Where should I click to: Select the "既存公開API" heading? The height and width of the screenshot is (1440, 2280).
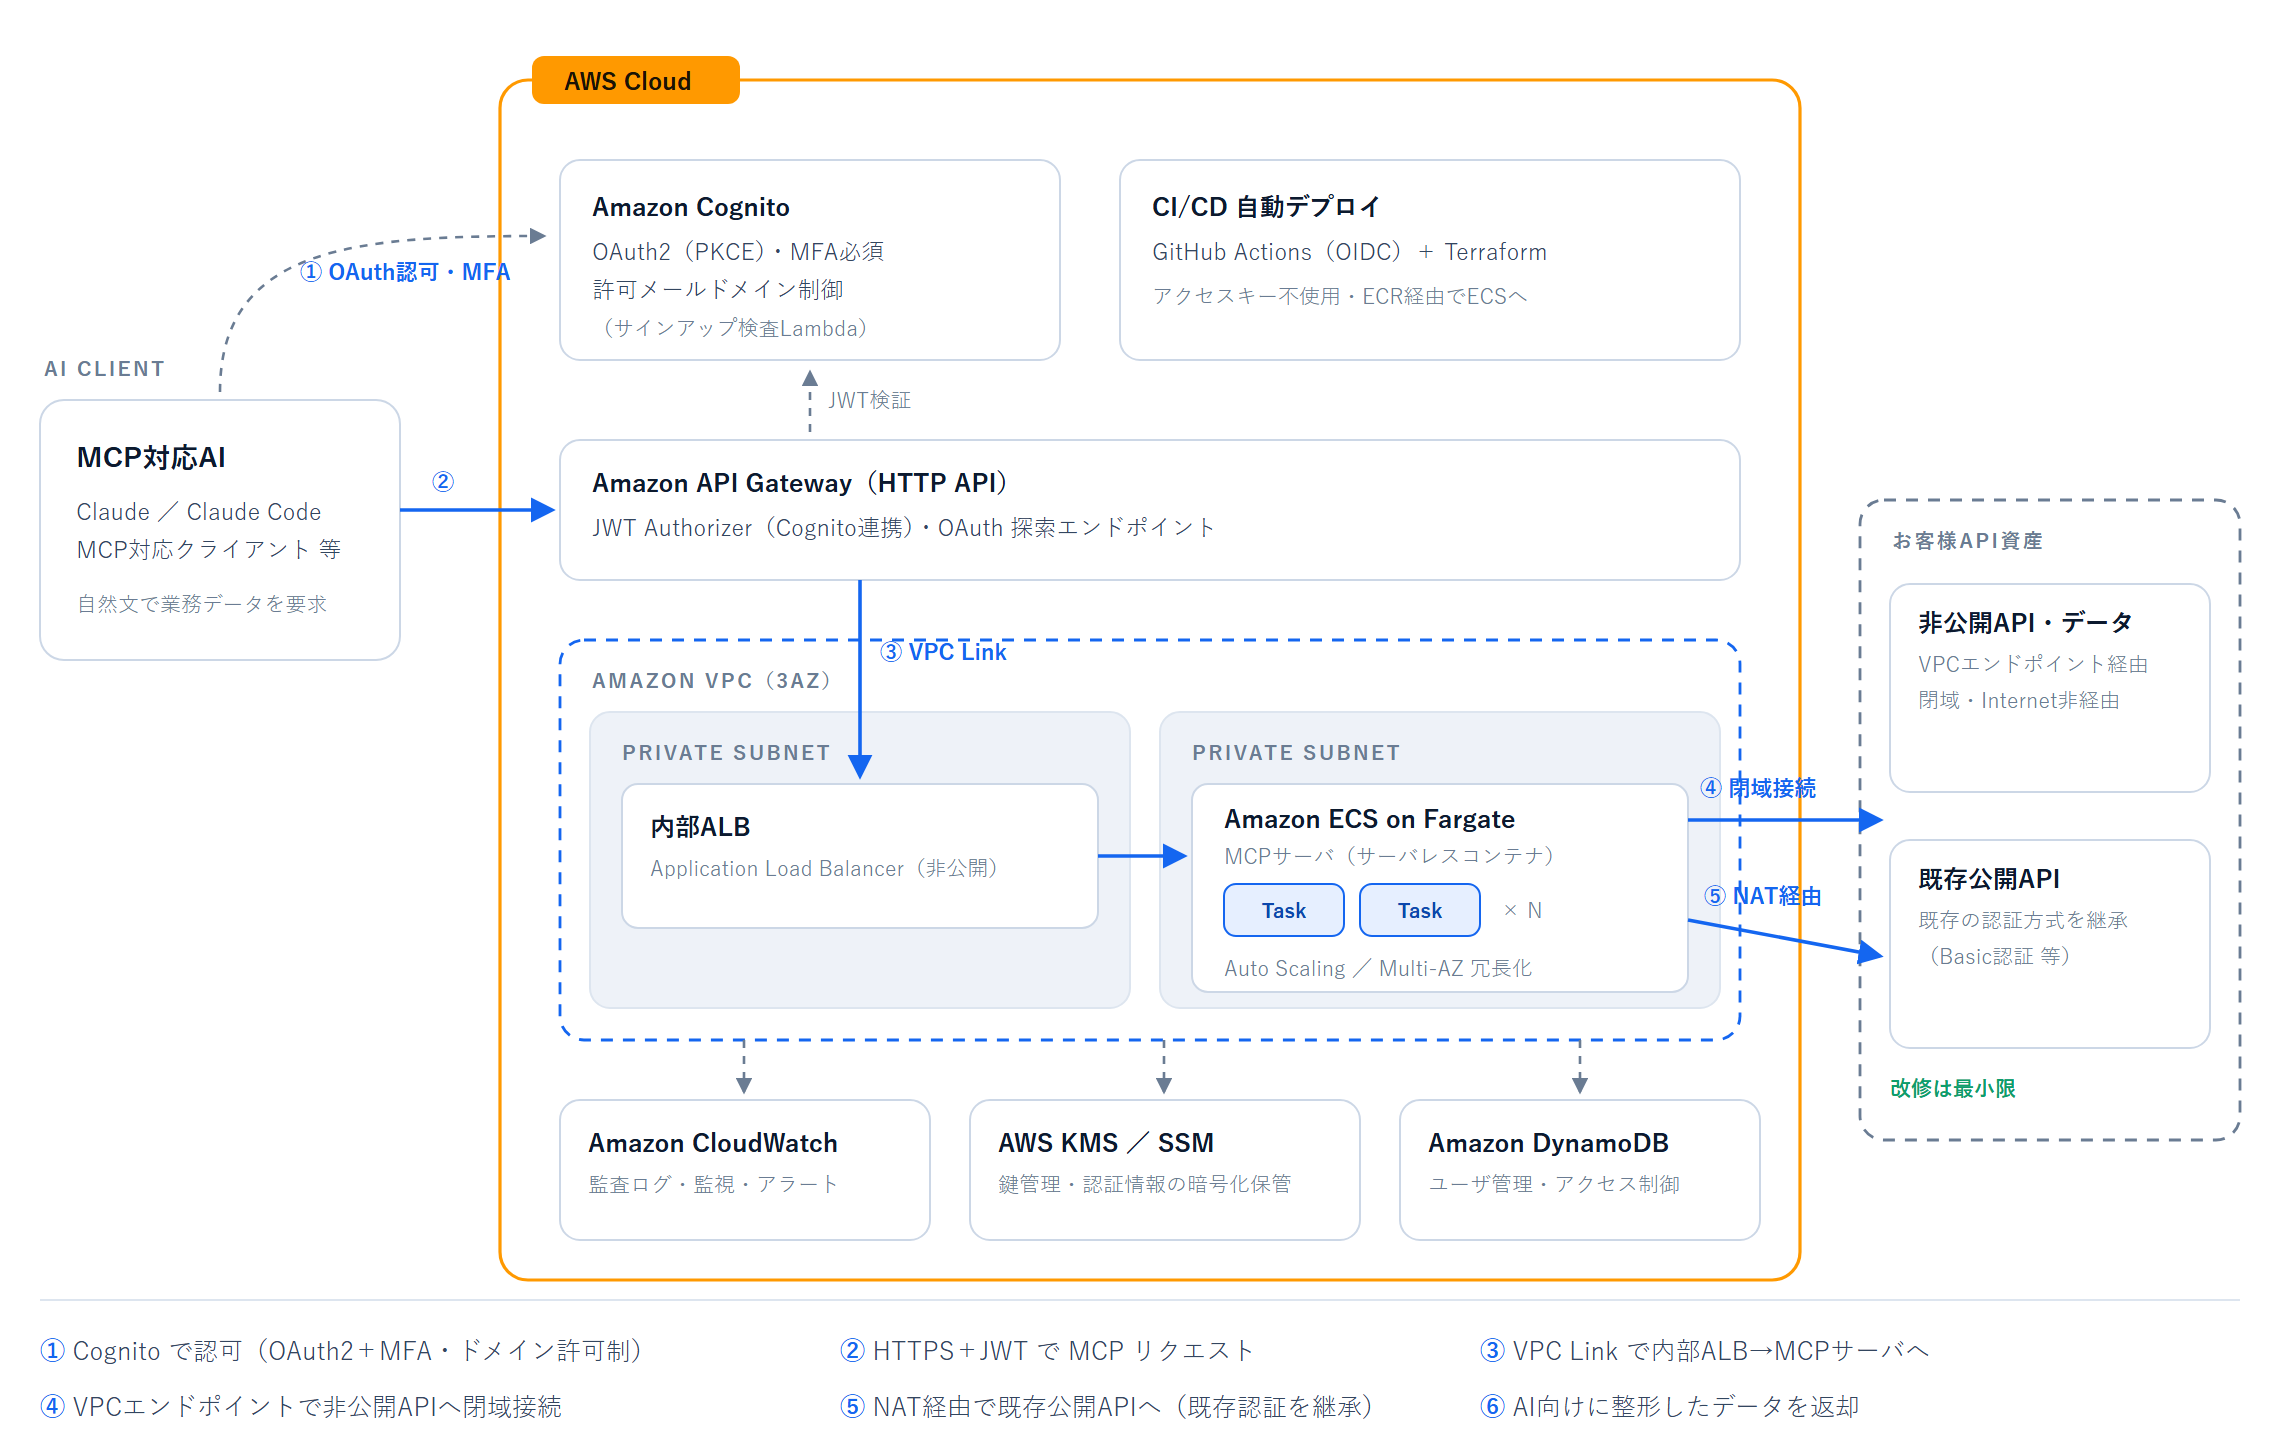click(x=1989, y=878)
